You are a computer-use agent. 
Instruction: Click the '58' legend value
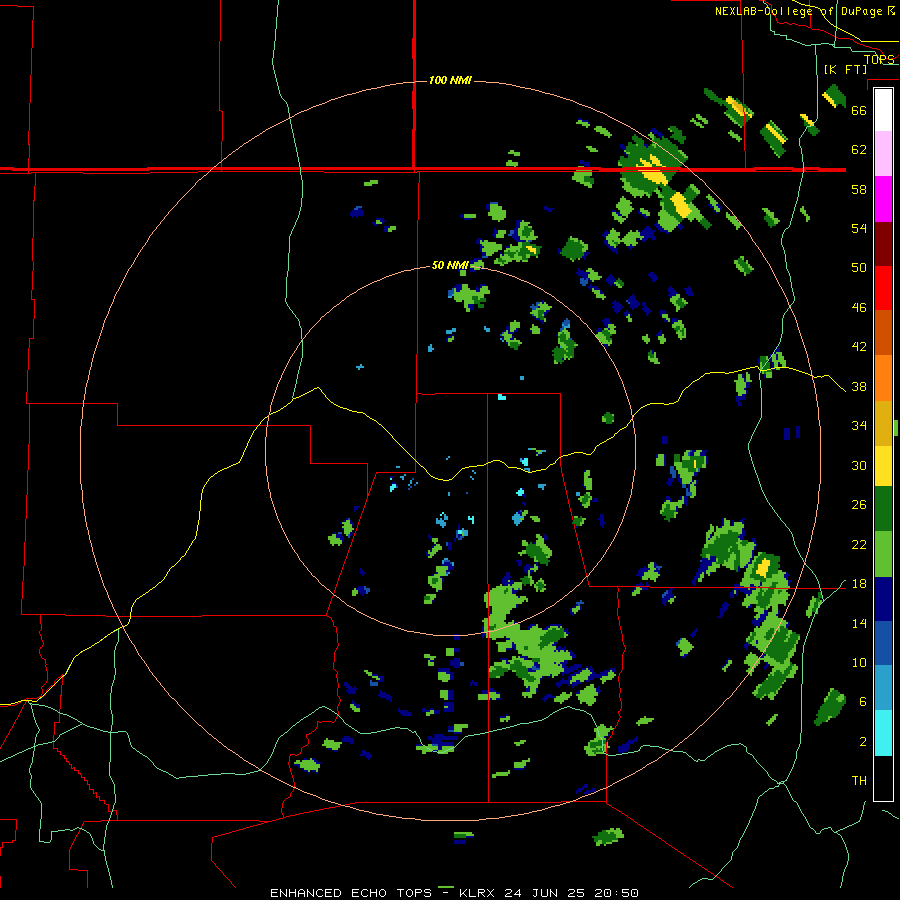[x=859, y=189]
